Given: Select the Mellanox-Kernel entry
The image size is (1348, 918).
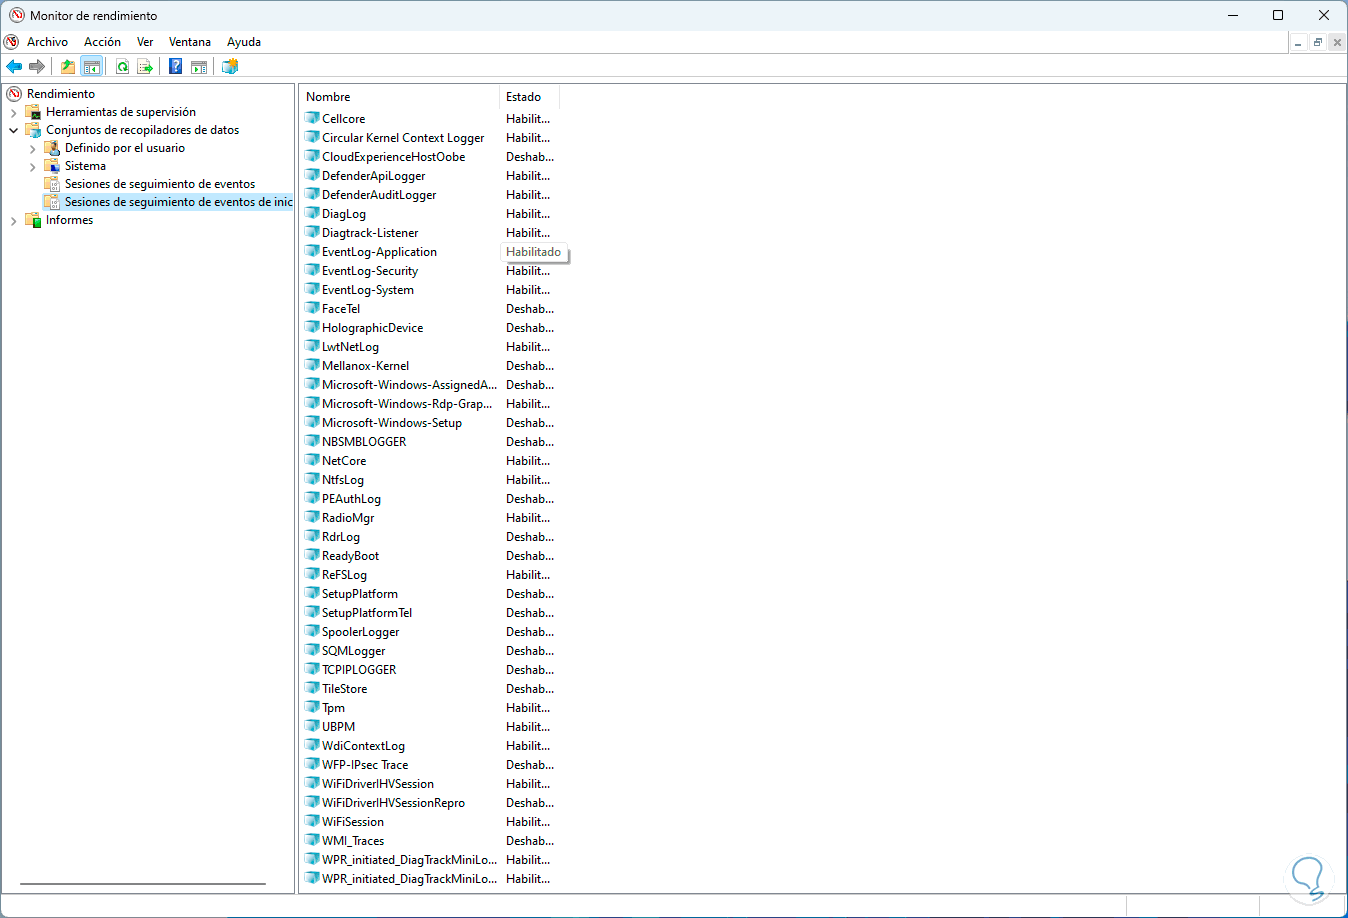Looking at the screenshot, I should tap(365, 366).
